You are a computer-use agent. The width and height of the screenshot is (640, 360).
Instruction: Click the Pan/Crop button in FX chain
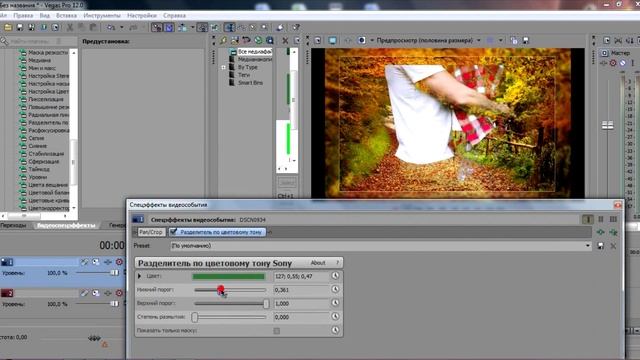(151, 232)
